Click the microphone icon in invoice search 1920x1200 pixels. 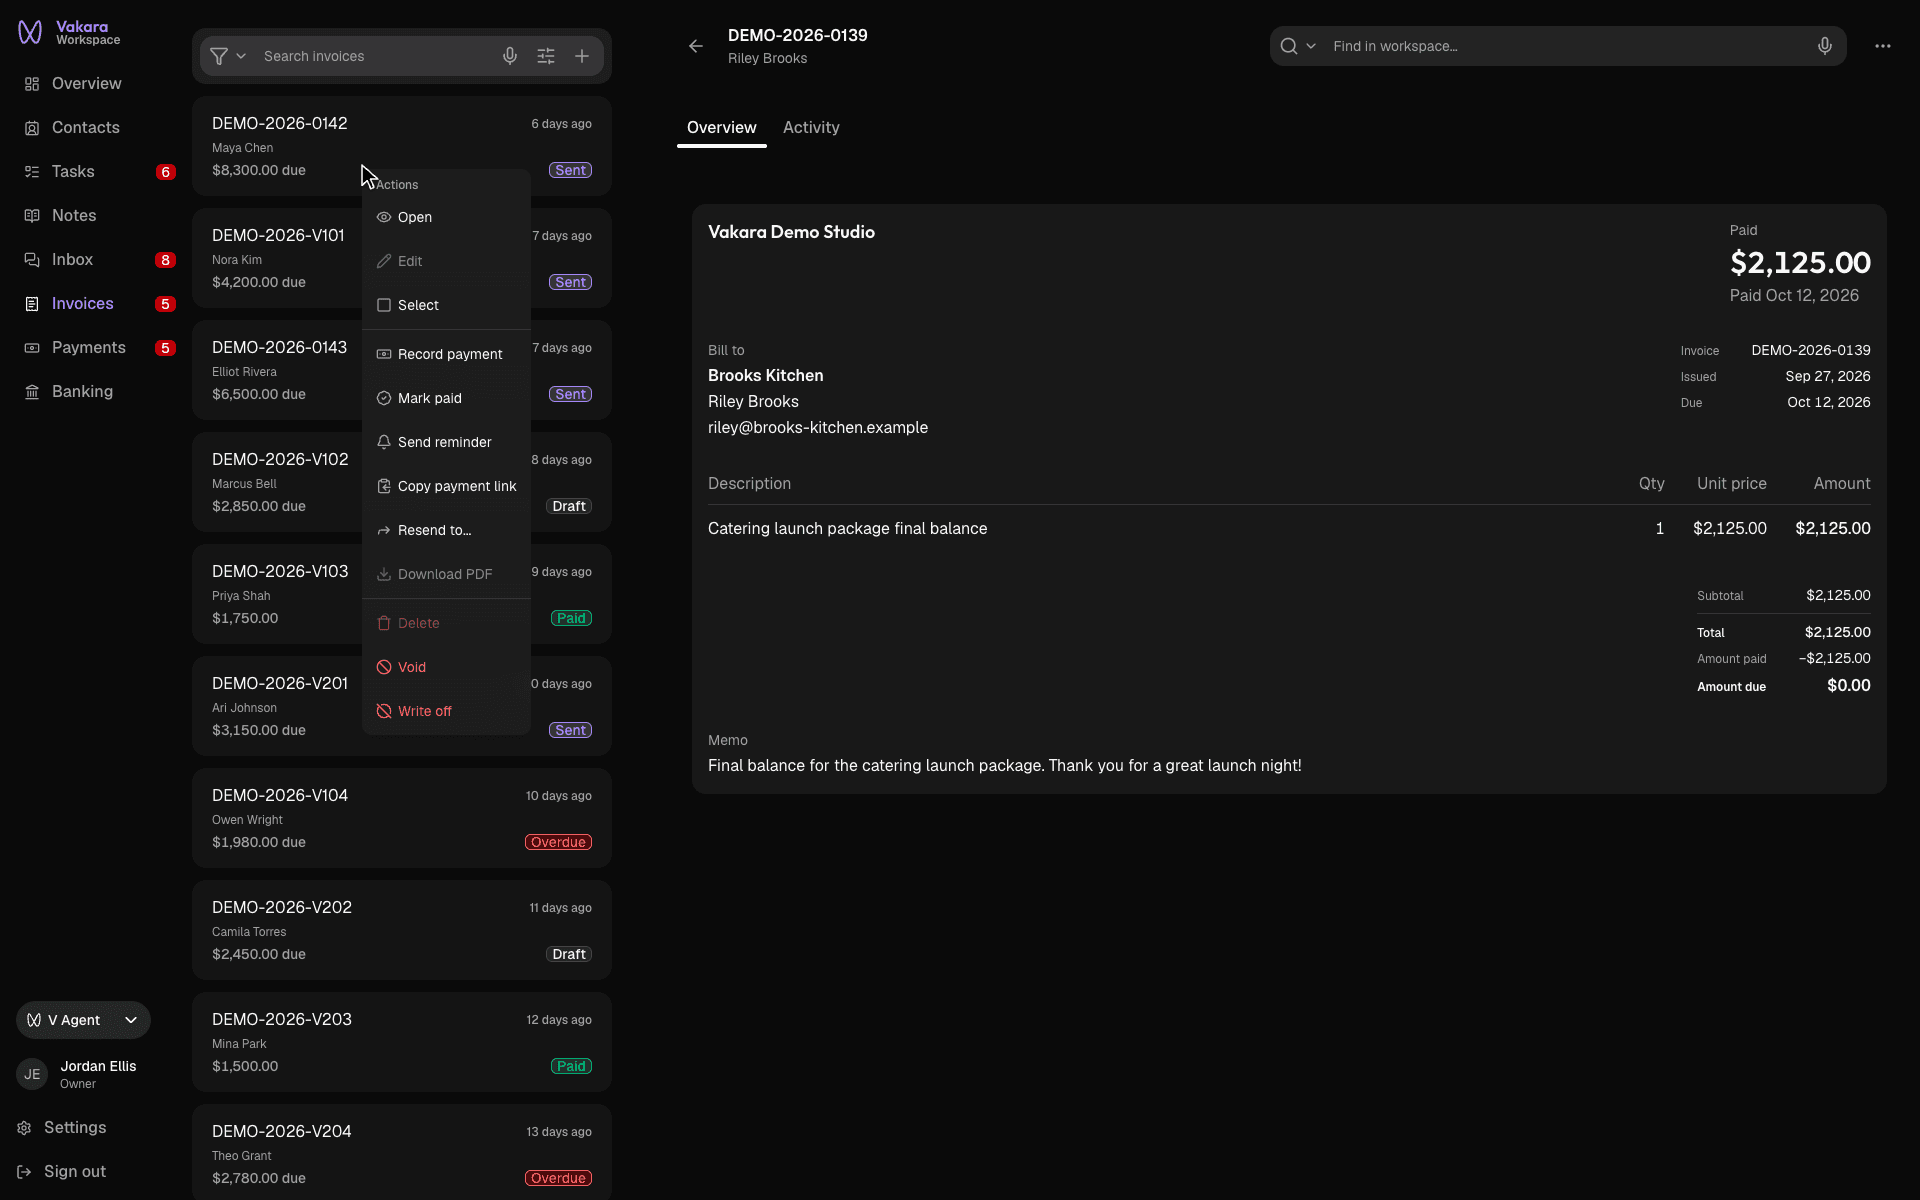(510, 56)
